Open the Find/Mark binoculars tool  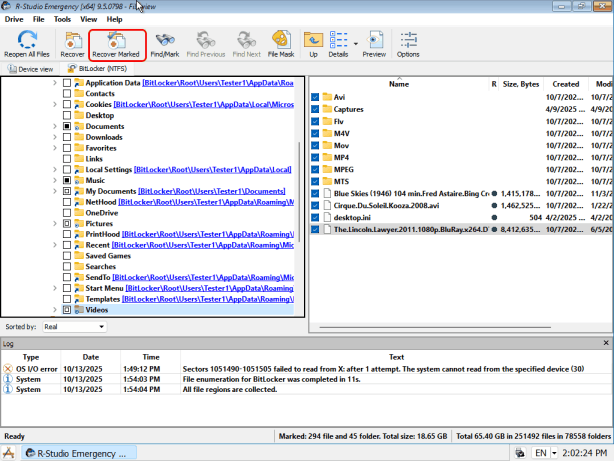[x=165, y=44]
